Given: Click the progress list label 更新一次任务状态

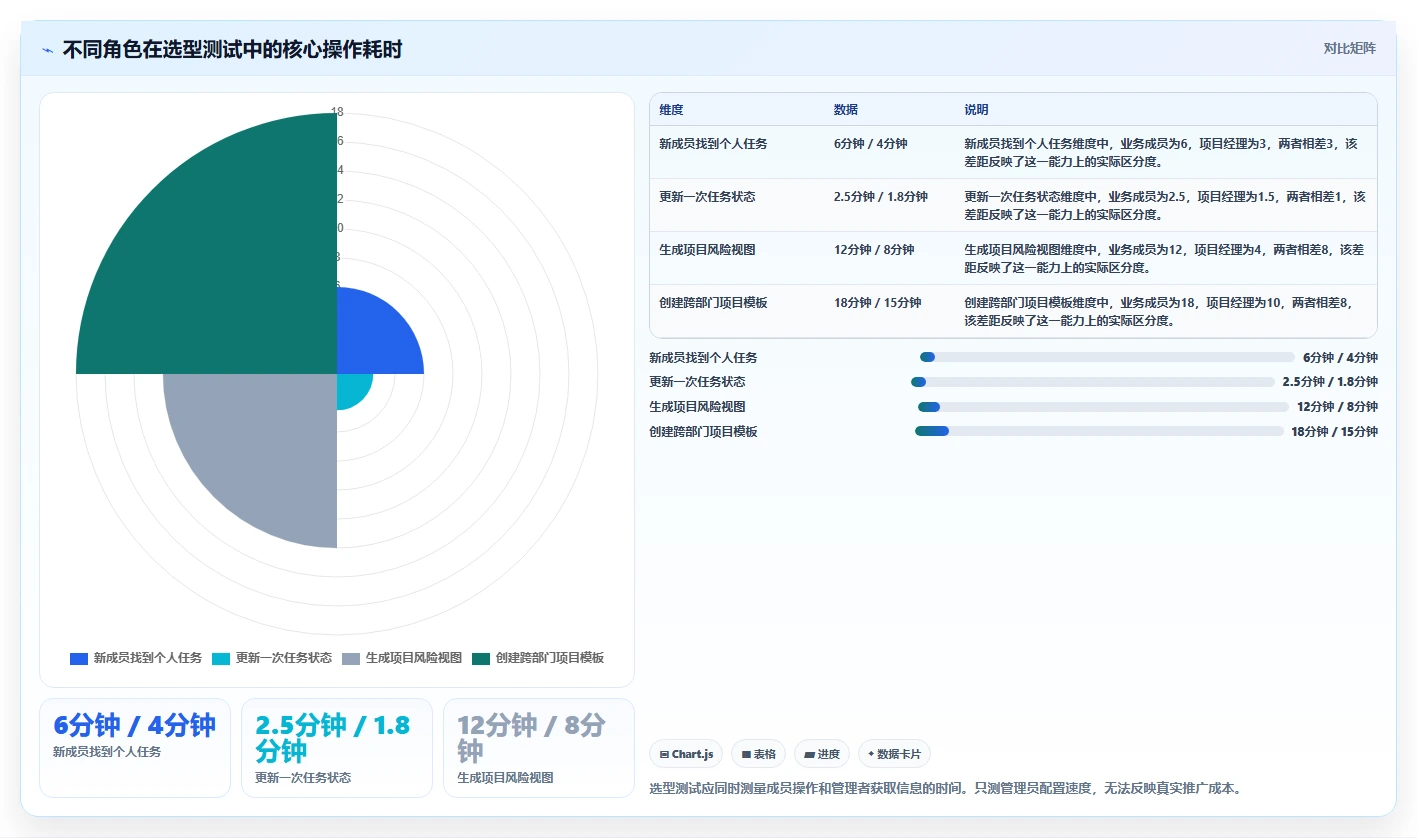Looking at the screenshot, I should click(697, 382).
